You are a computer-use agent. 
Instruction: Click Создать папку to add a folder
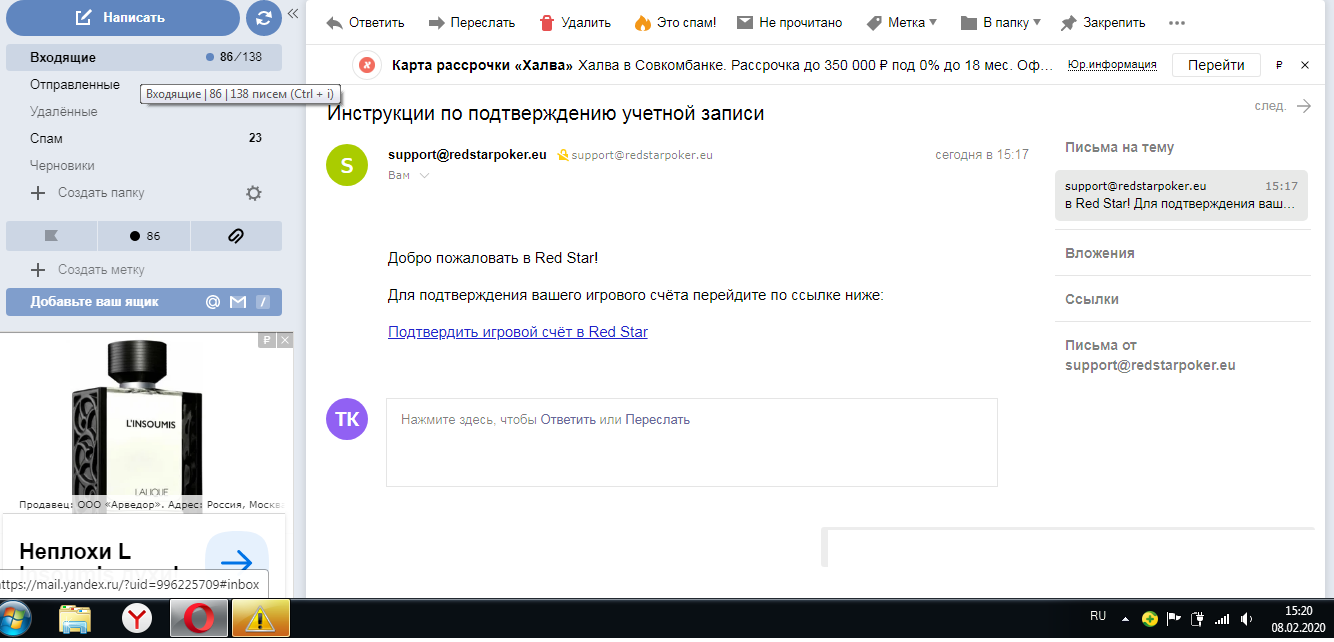[88, 192]
